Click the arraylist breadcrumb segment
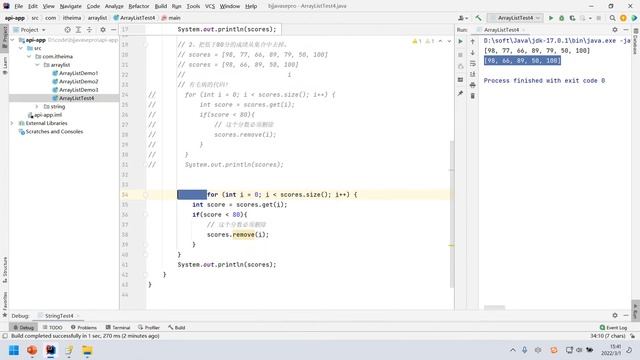The width and height of the screenshot is (640, 360). [97, 18]
